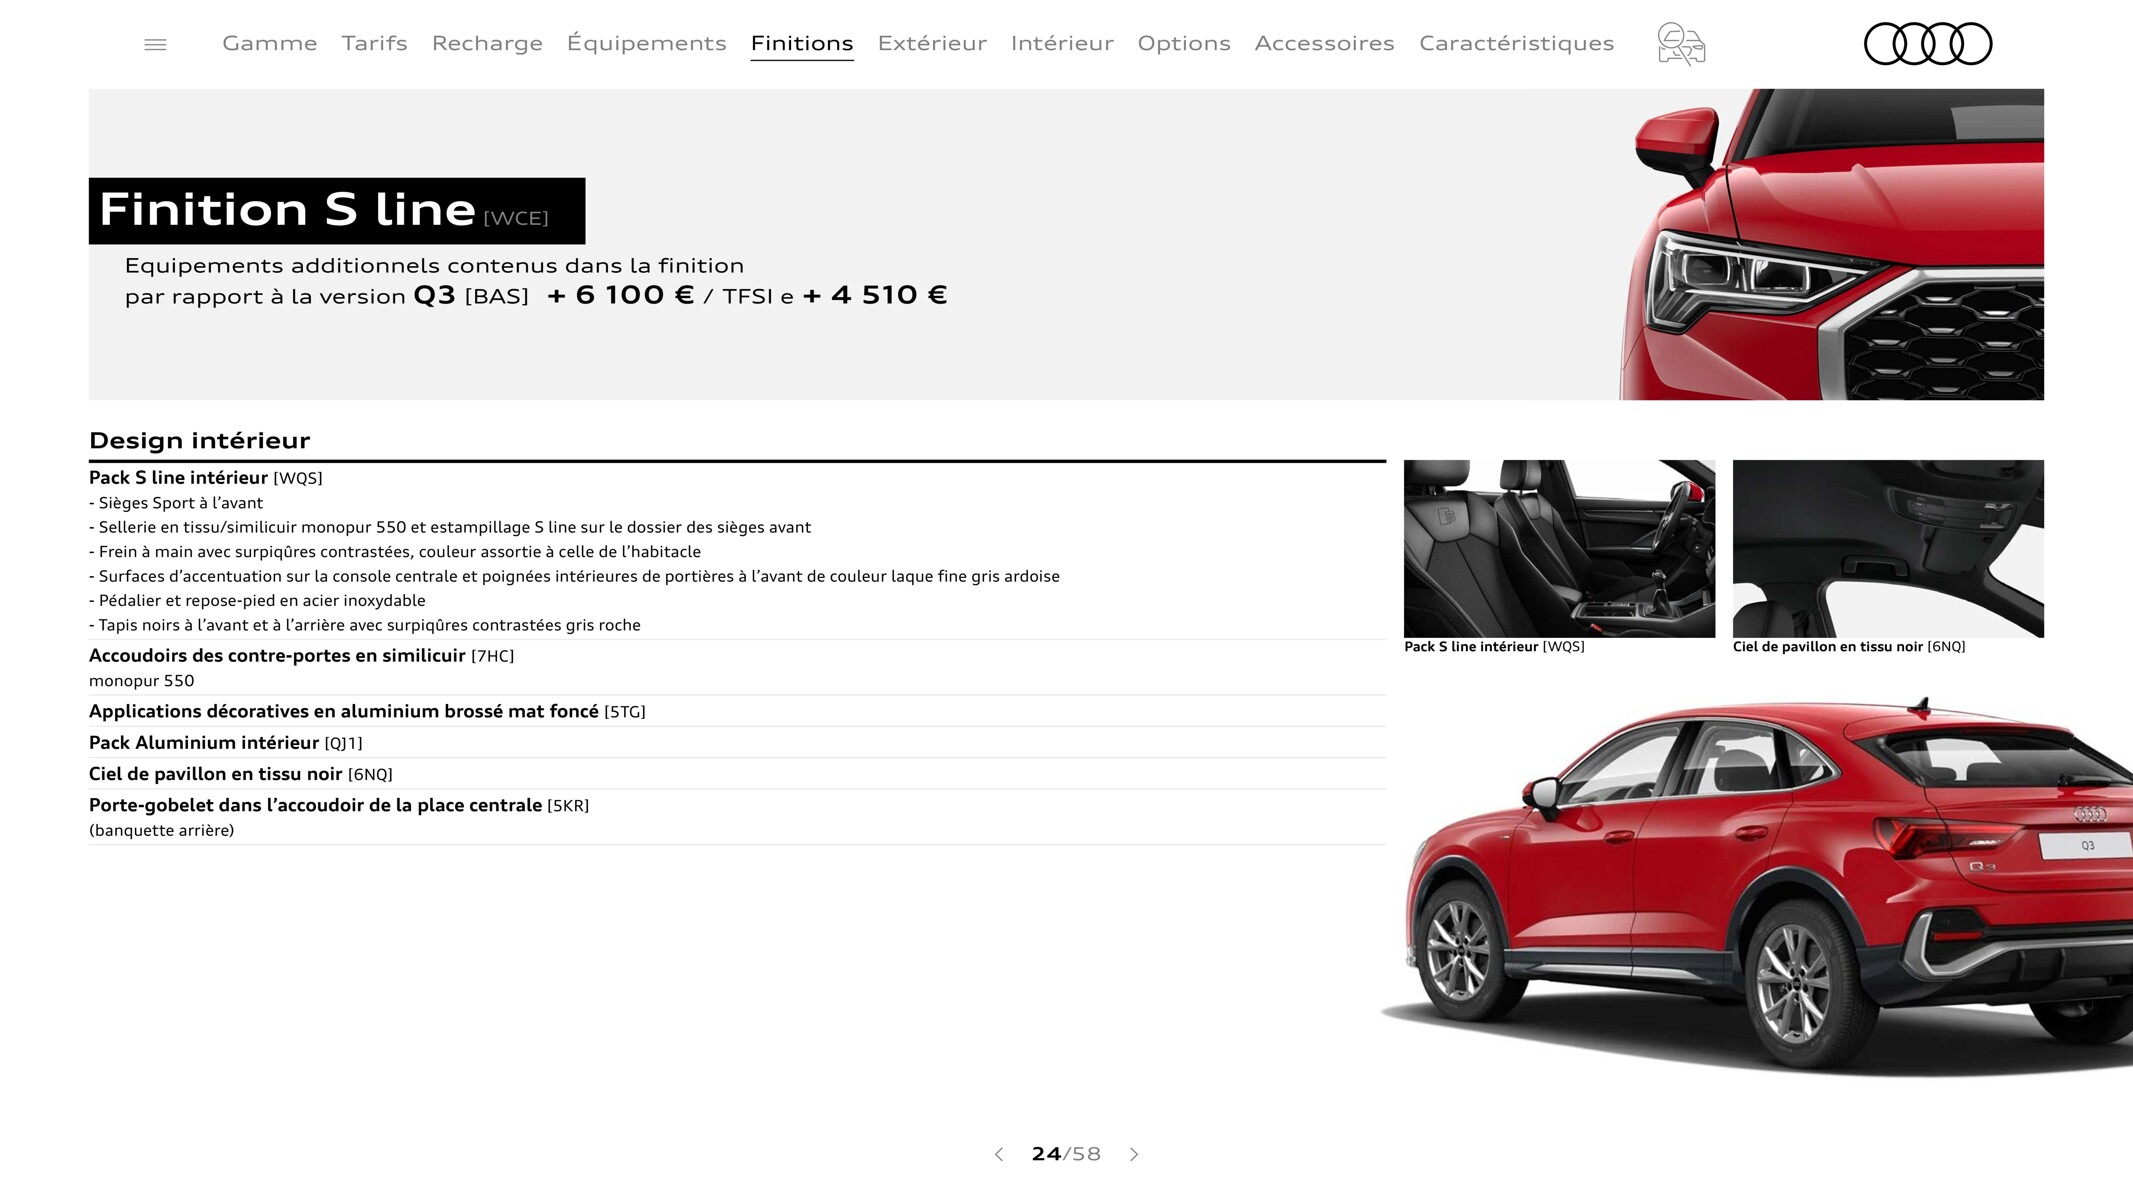Open the Extérieur tab

932,43
